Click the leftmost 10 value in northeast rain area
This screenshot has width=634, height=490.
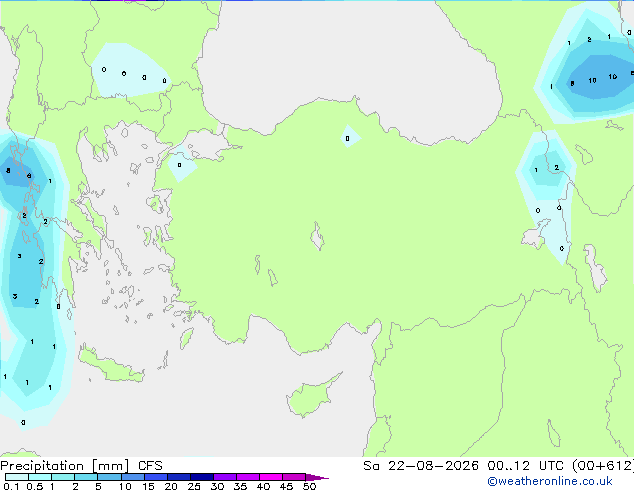click(592, 80)
